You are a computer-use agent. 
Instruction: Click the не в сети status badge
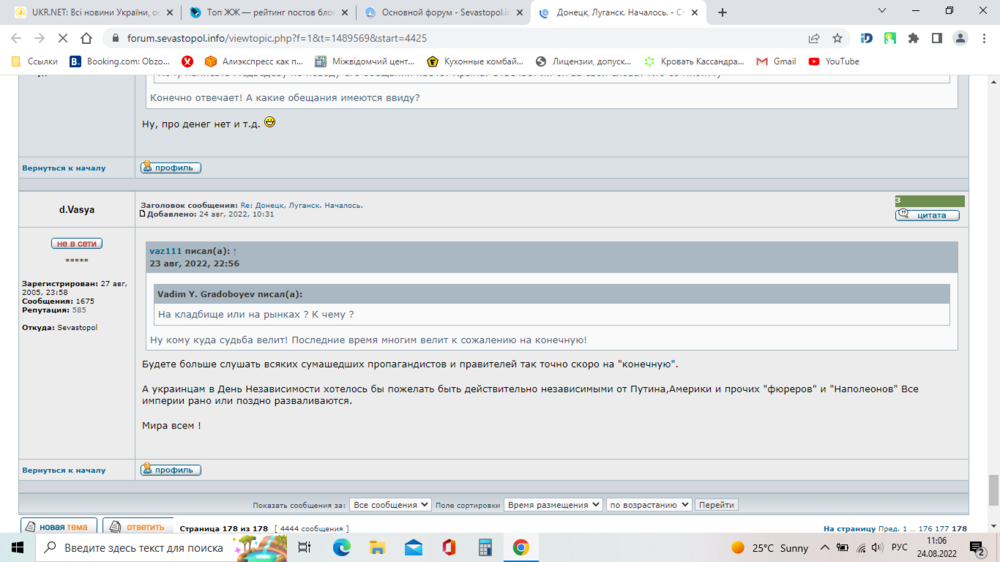point(77,243)
